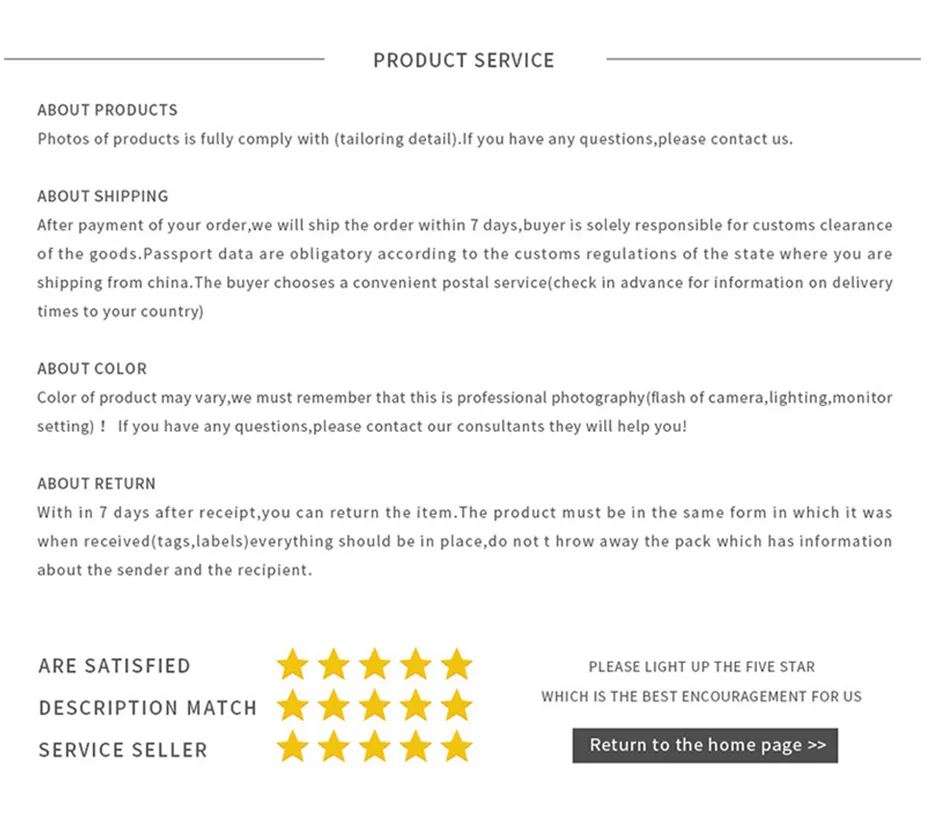
Task: Click the PLEASE LIGHT UP THE FIVE STAR text
Action: click(x=702, y=667)
